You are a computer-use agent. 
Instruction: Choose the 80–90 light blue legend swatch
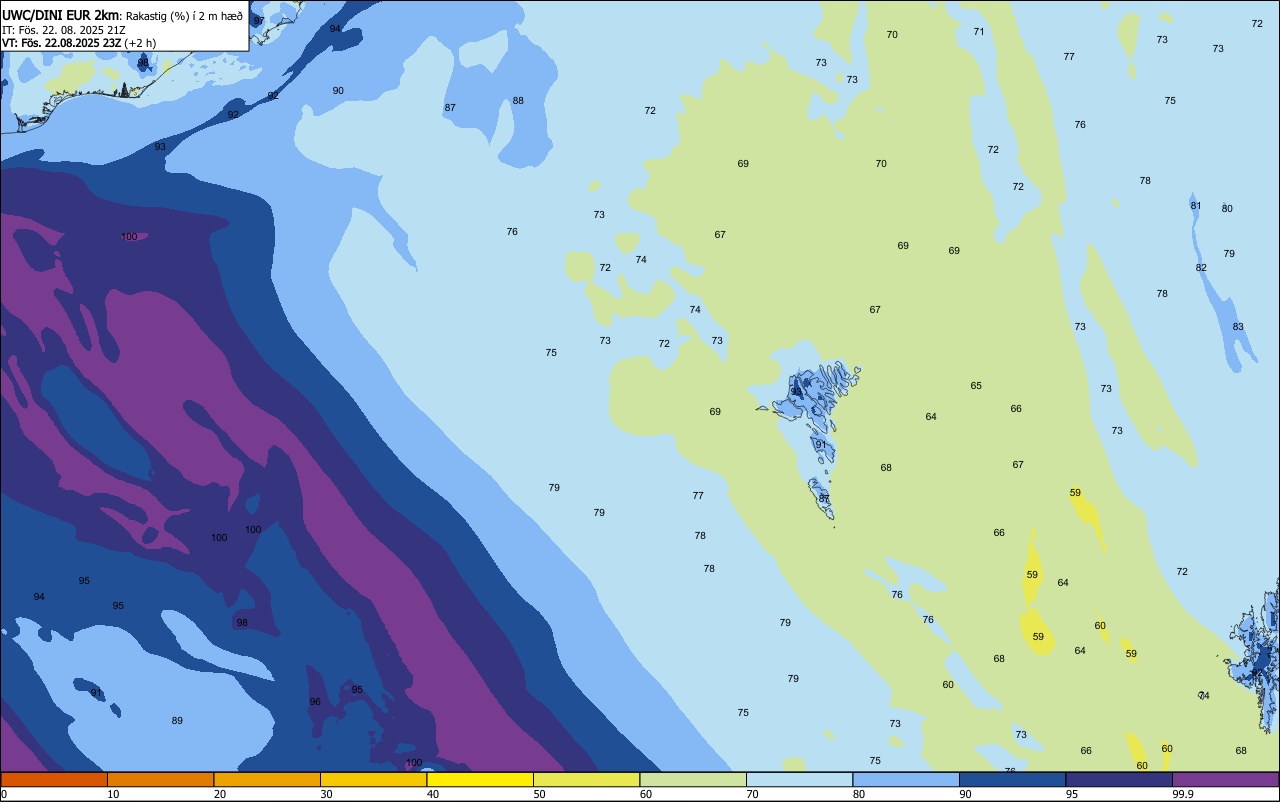coord(906,779)
